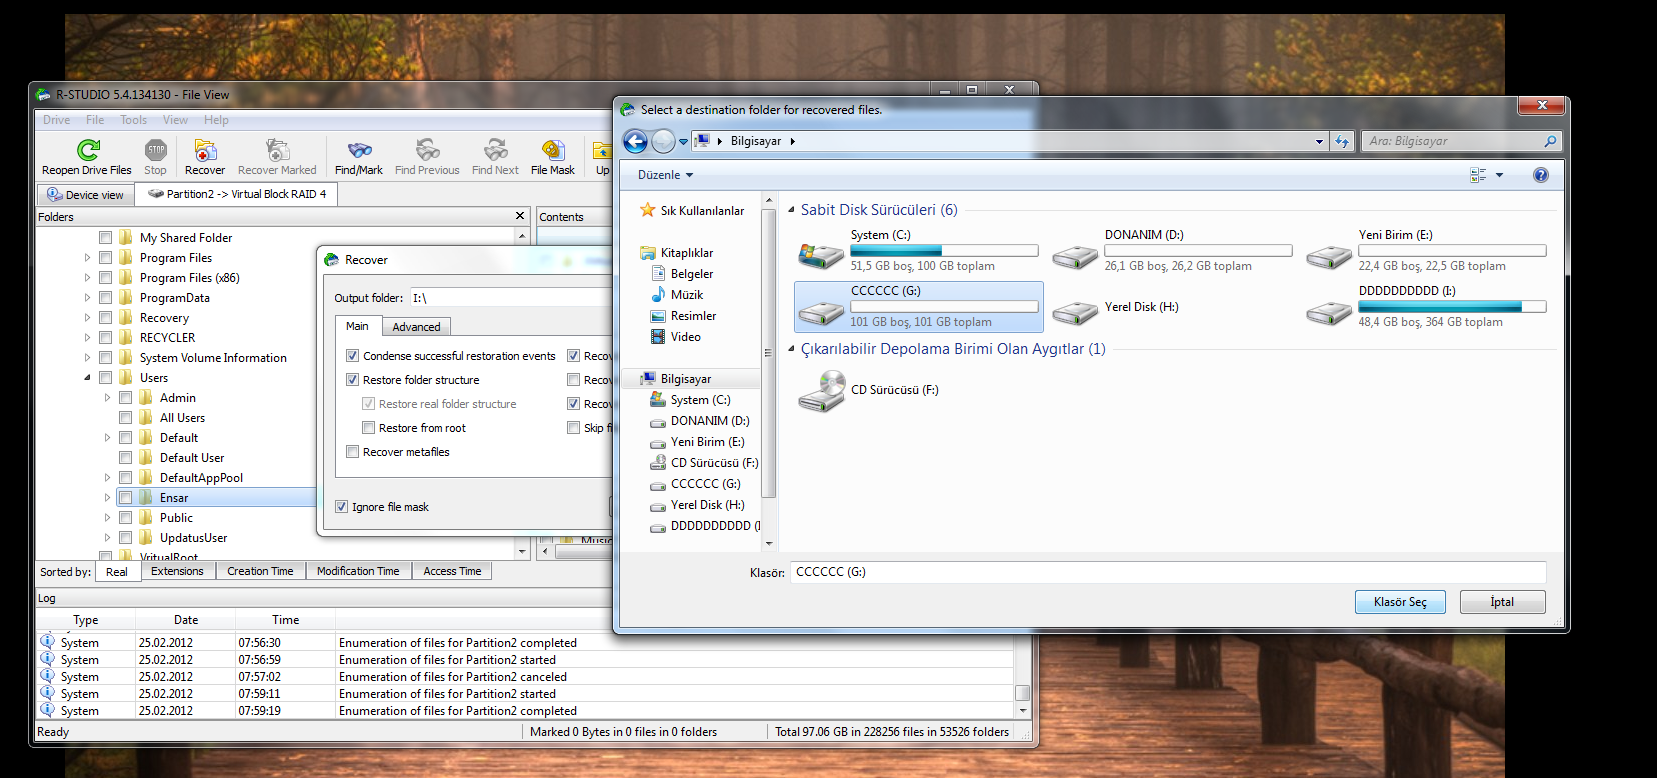Select DONANIM (D:) drive icon
The image size is (1657, 778).
pos(1075,256)
